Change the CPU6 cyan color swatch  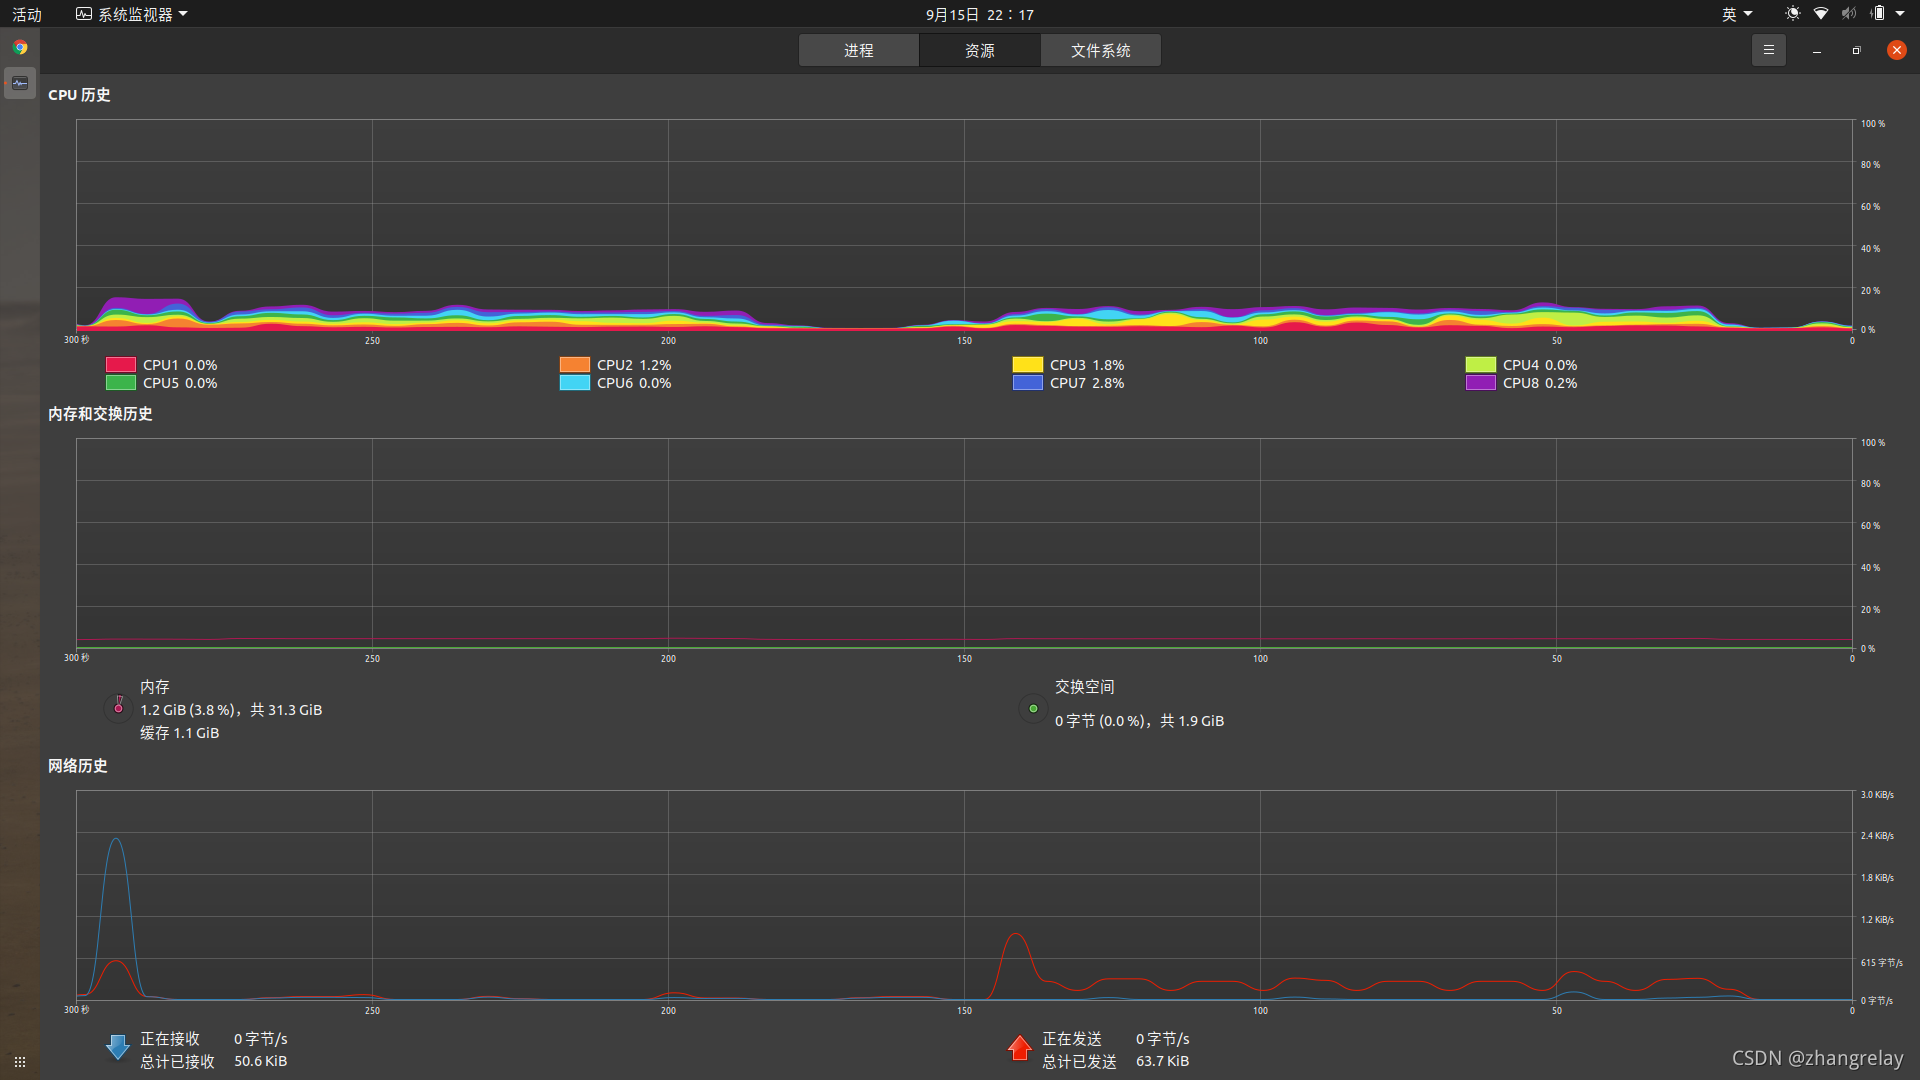coord(574,383)
